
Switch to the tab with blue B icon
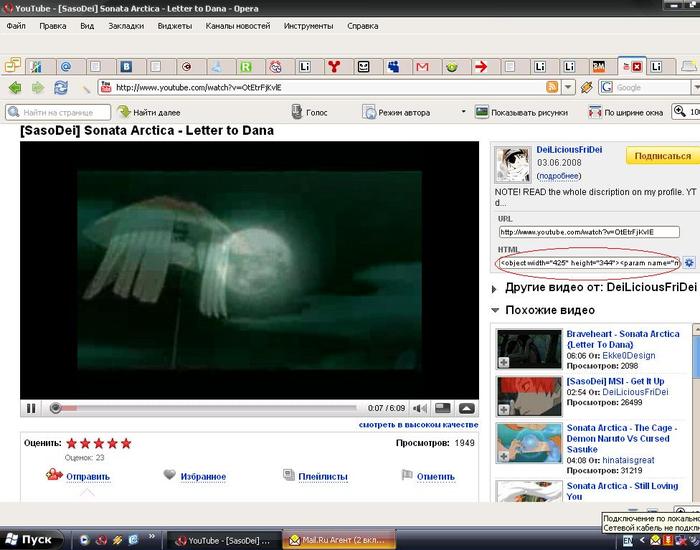(x=126, y=67)
